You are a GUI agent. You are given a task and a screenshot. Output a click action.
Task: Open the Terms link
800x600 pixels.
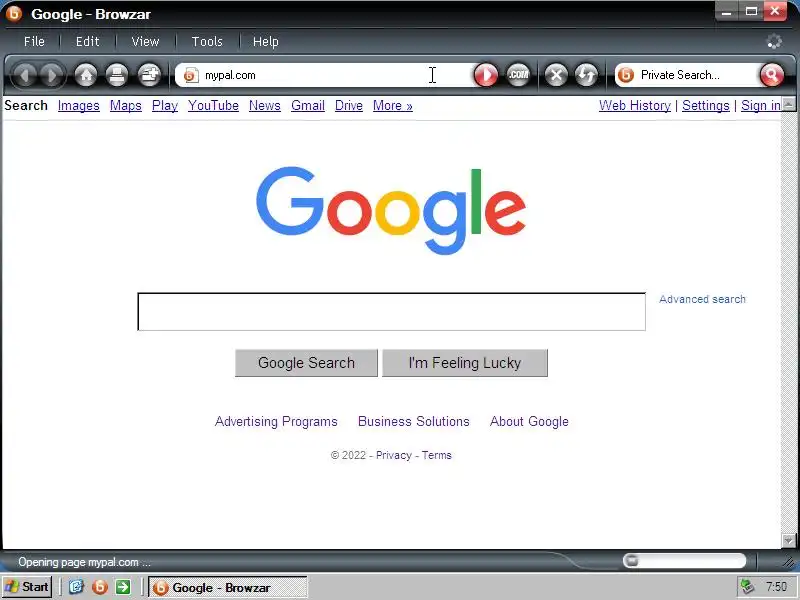436,455
